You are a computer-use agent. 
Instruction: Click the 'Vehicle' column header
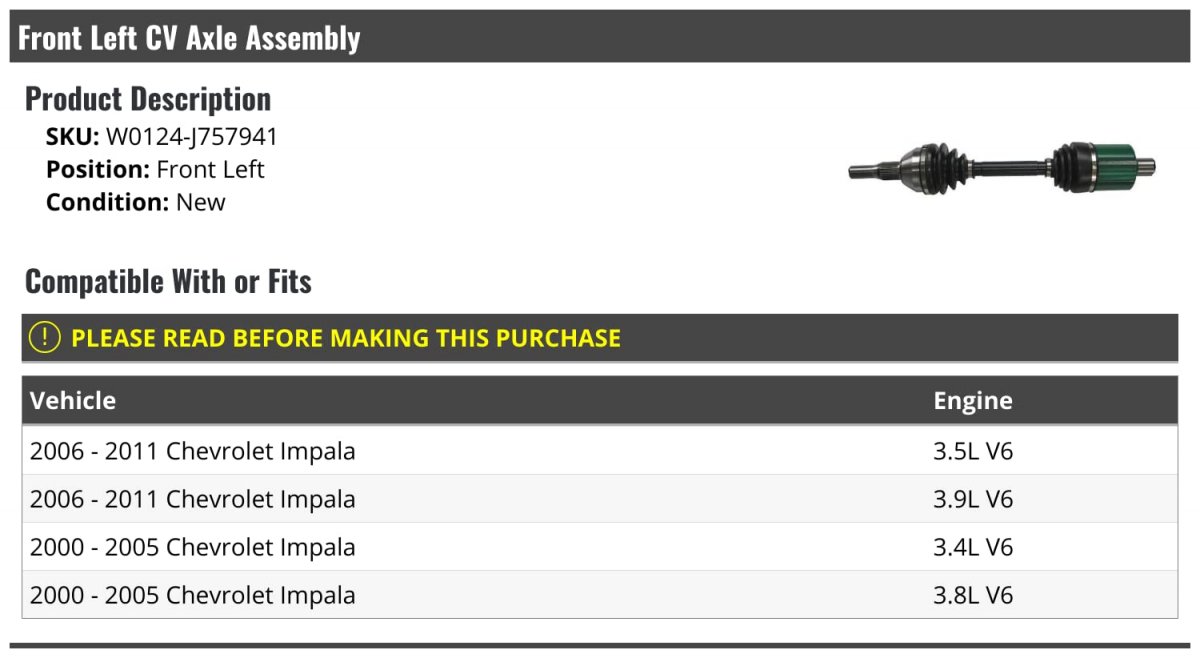pyautogui.click(x=73, y=401)
